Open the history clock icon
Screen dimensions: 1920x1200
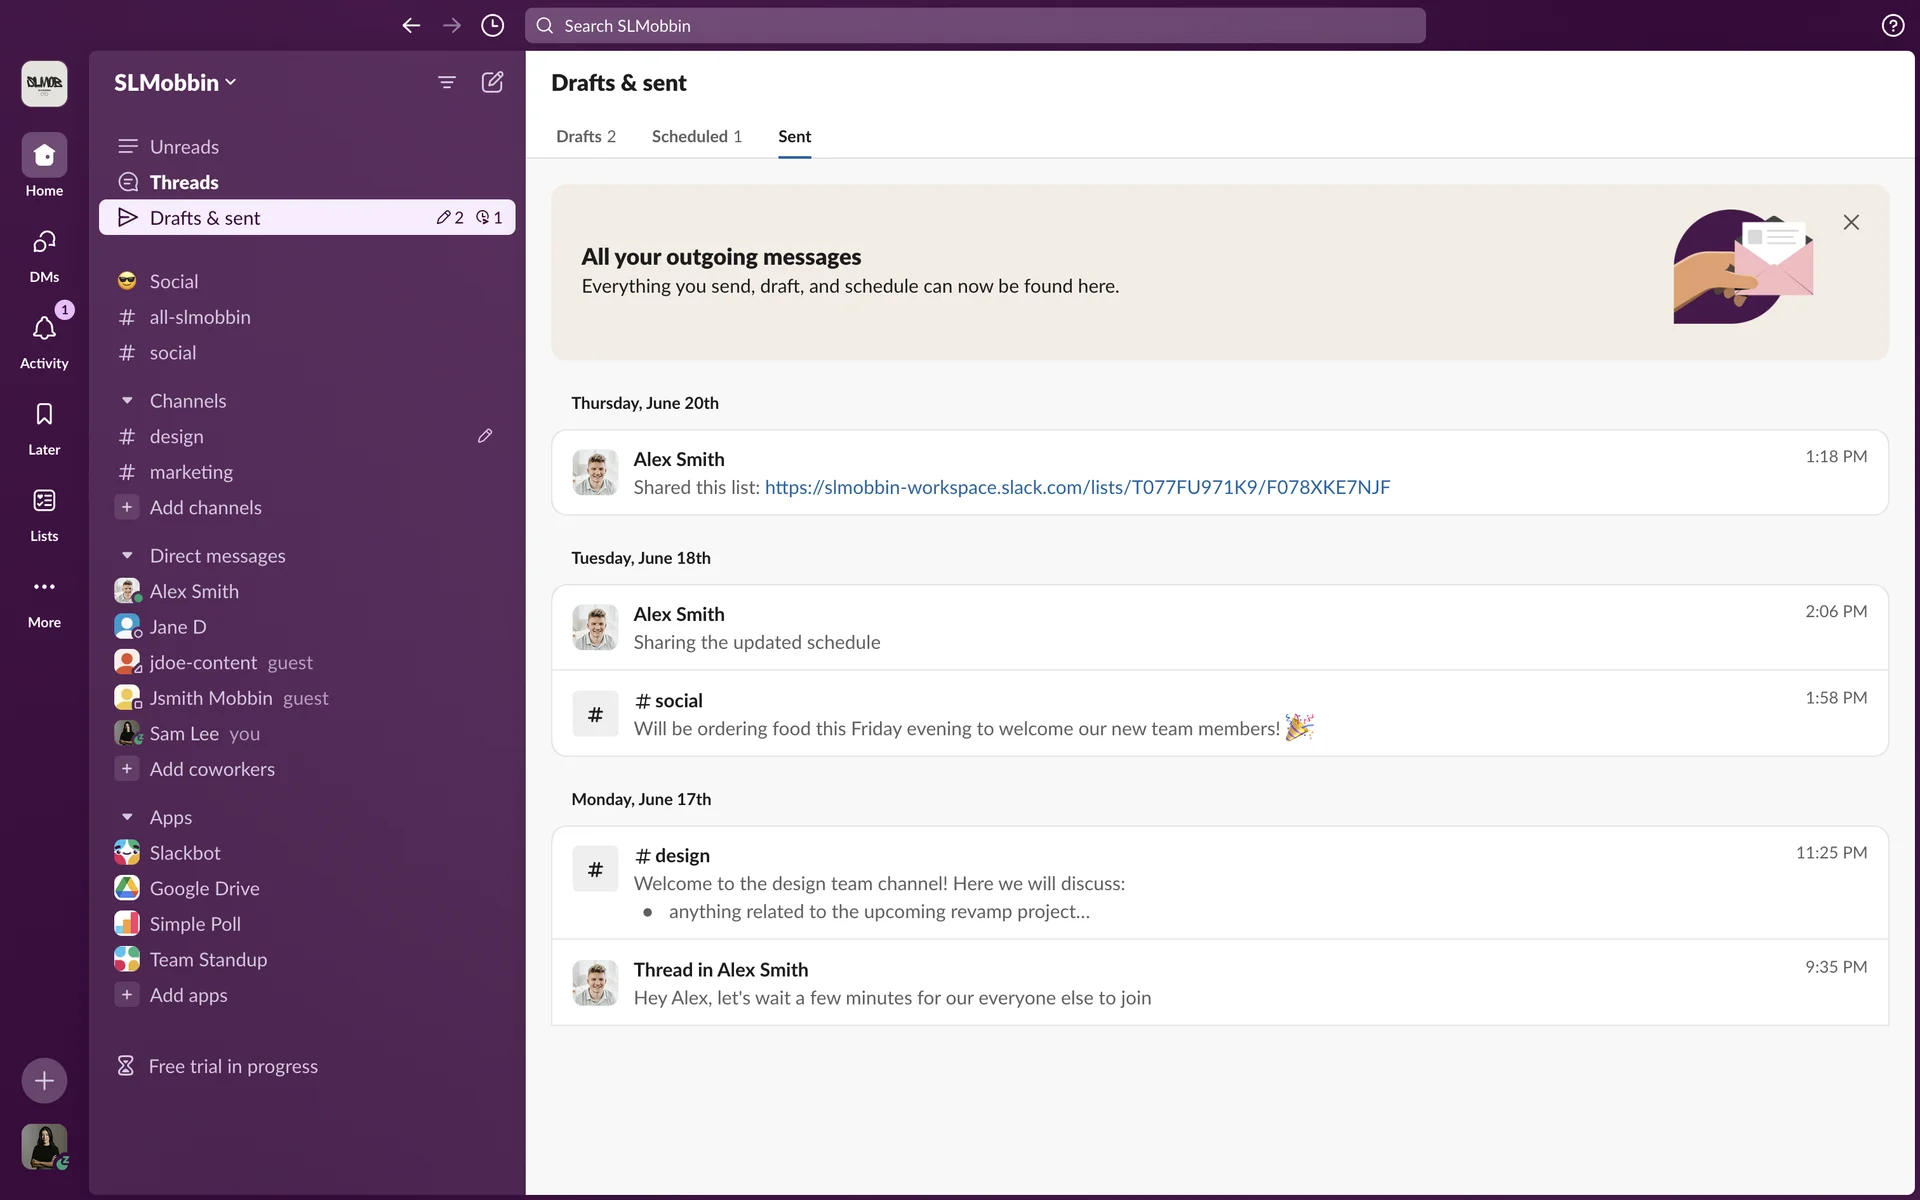point(492,26)
